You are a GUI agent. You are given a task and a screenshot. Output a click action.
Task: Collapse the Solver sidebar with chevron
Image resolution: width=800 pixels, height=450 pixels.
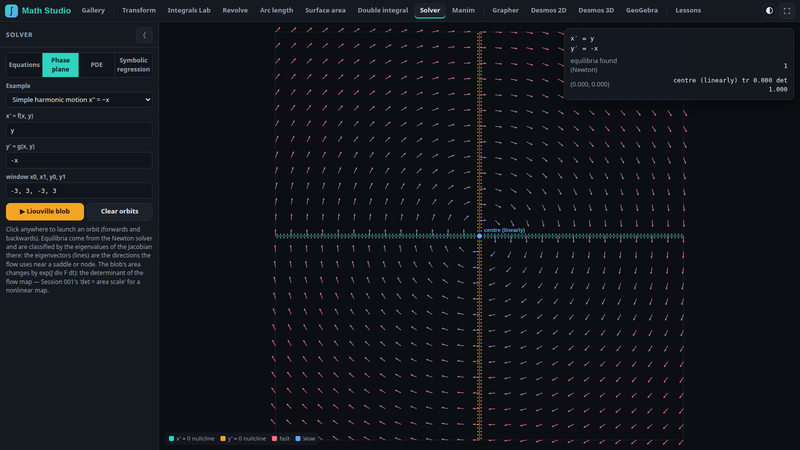144,35
